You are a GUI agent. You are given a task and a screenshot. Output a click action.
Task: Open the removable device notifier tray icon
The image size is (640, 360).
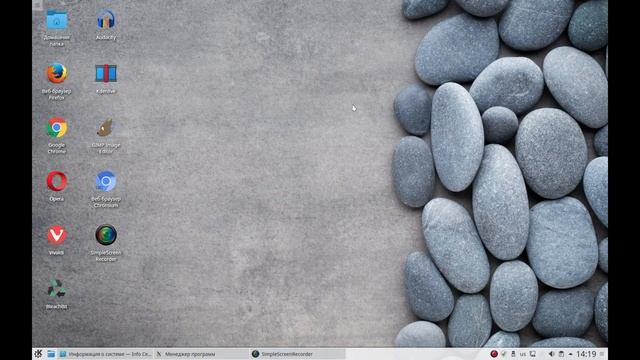click(x=513, y=354)
